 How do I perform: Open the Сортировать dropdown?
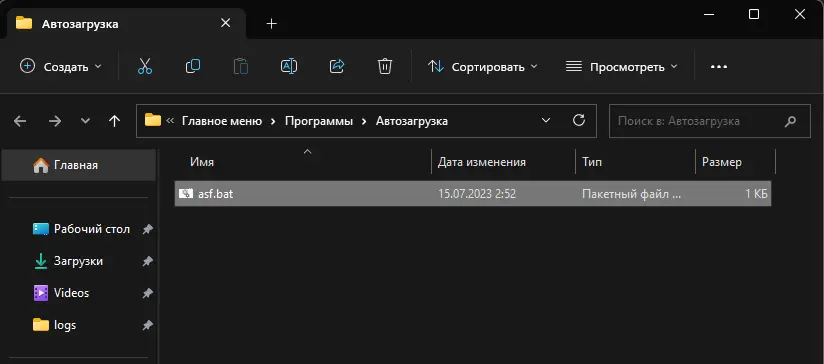pos(482,67)
